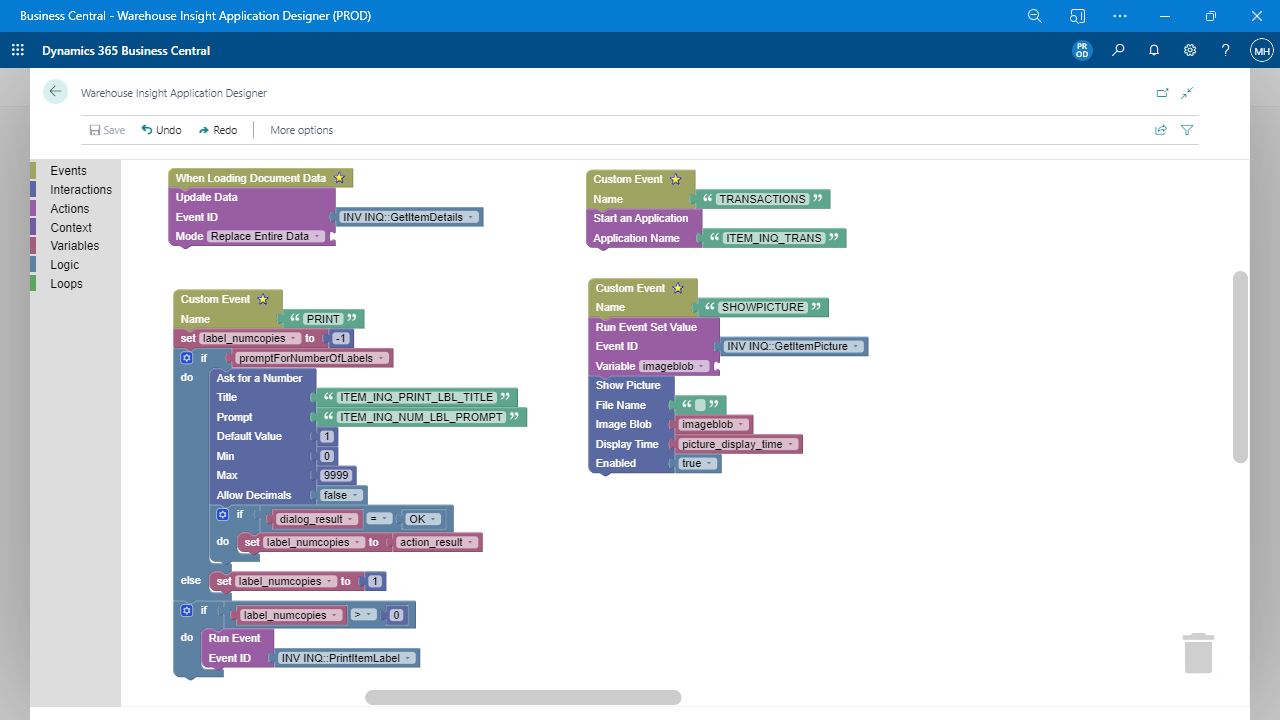The width and height of the screenshot is (1280, 720).
Task: Click the share icon above the designer canvas
Action: (x=1161, y=130)
